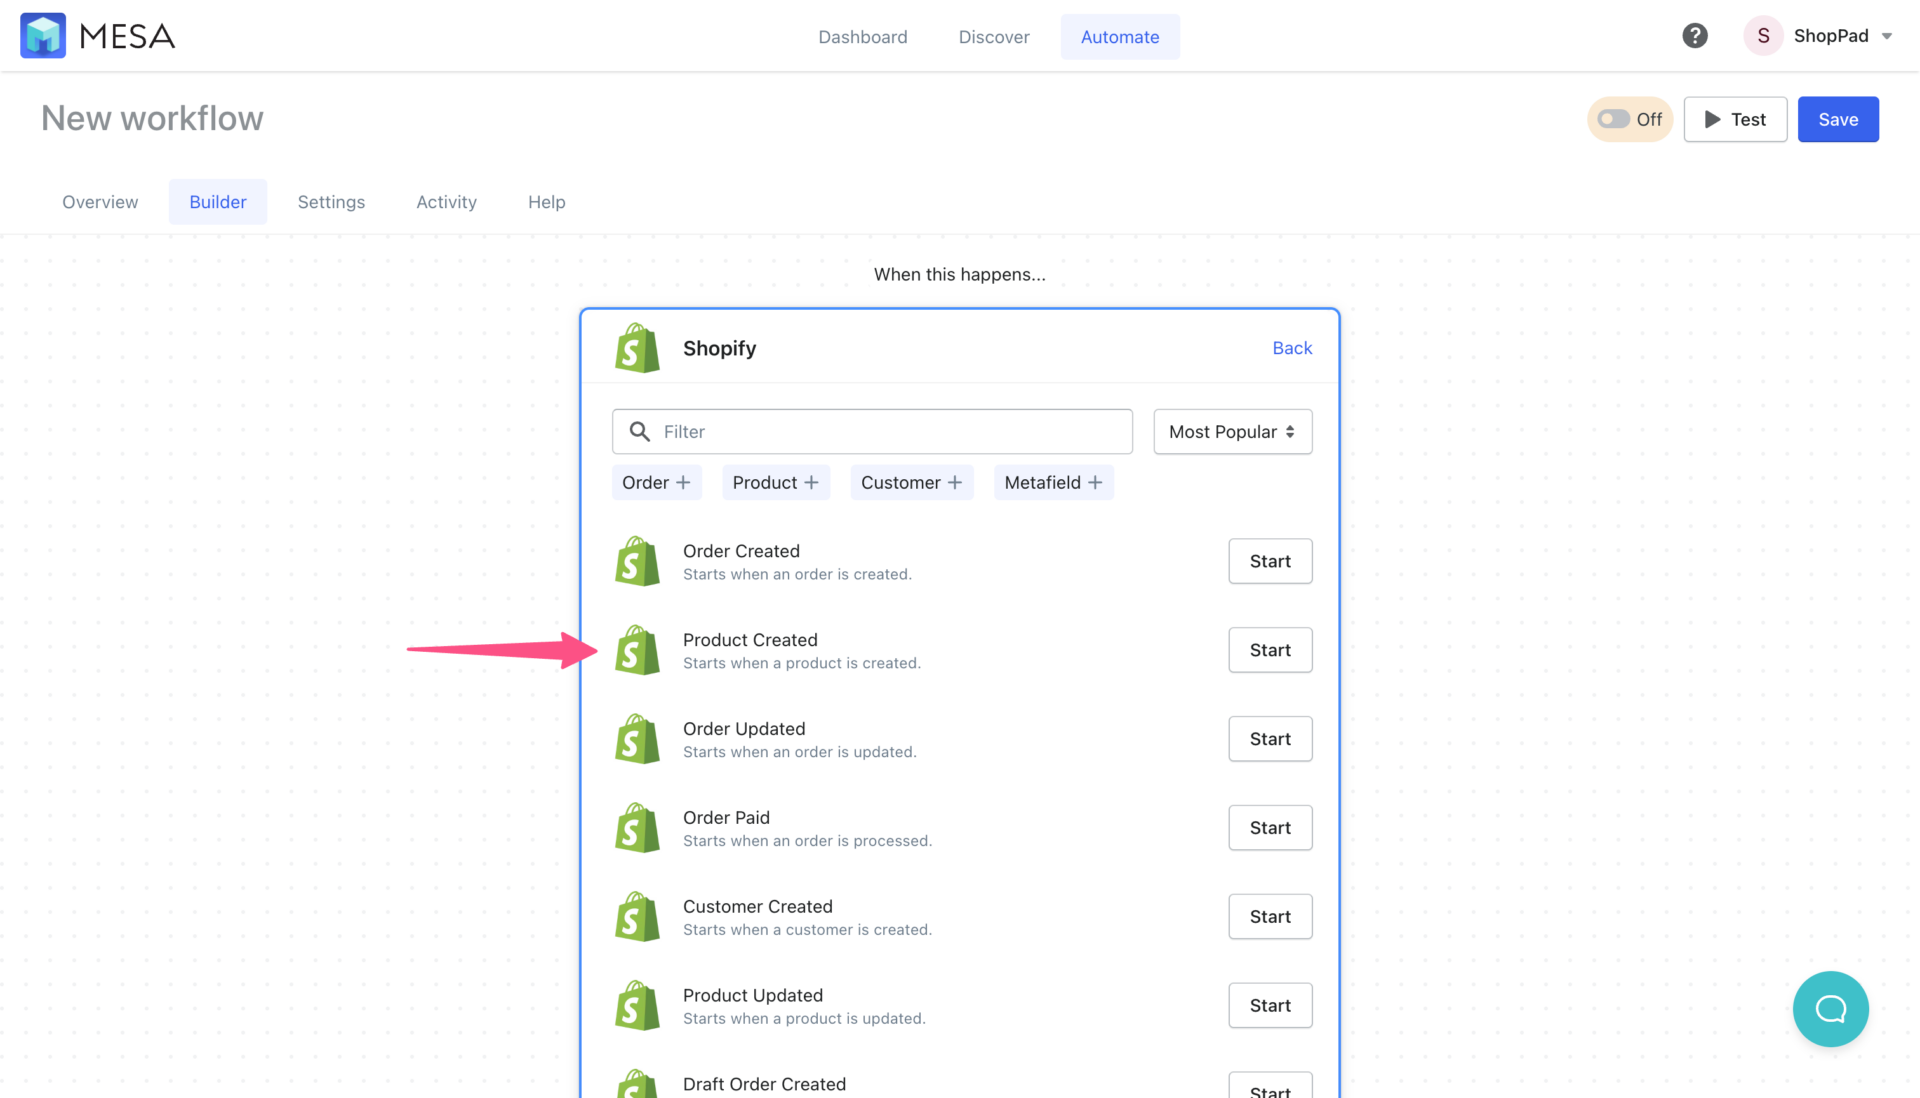The height and width of the screenshot is (1098, 1920).
Task: Click the ShopPad avatar circle
Action: (1763, 35)
